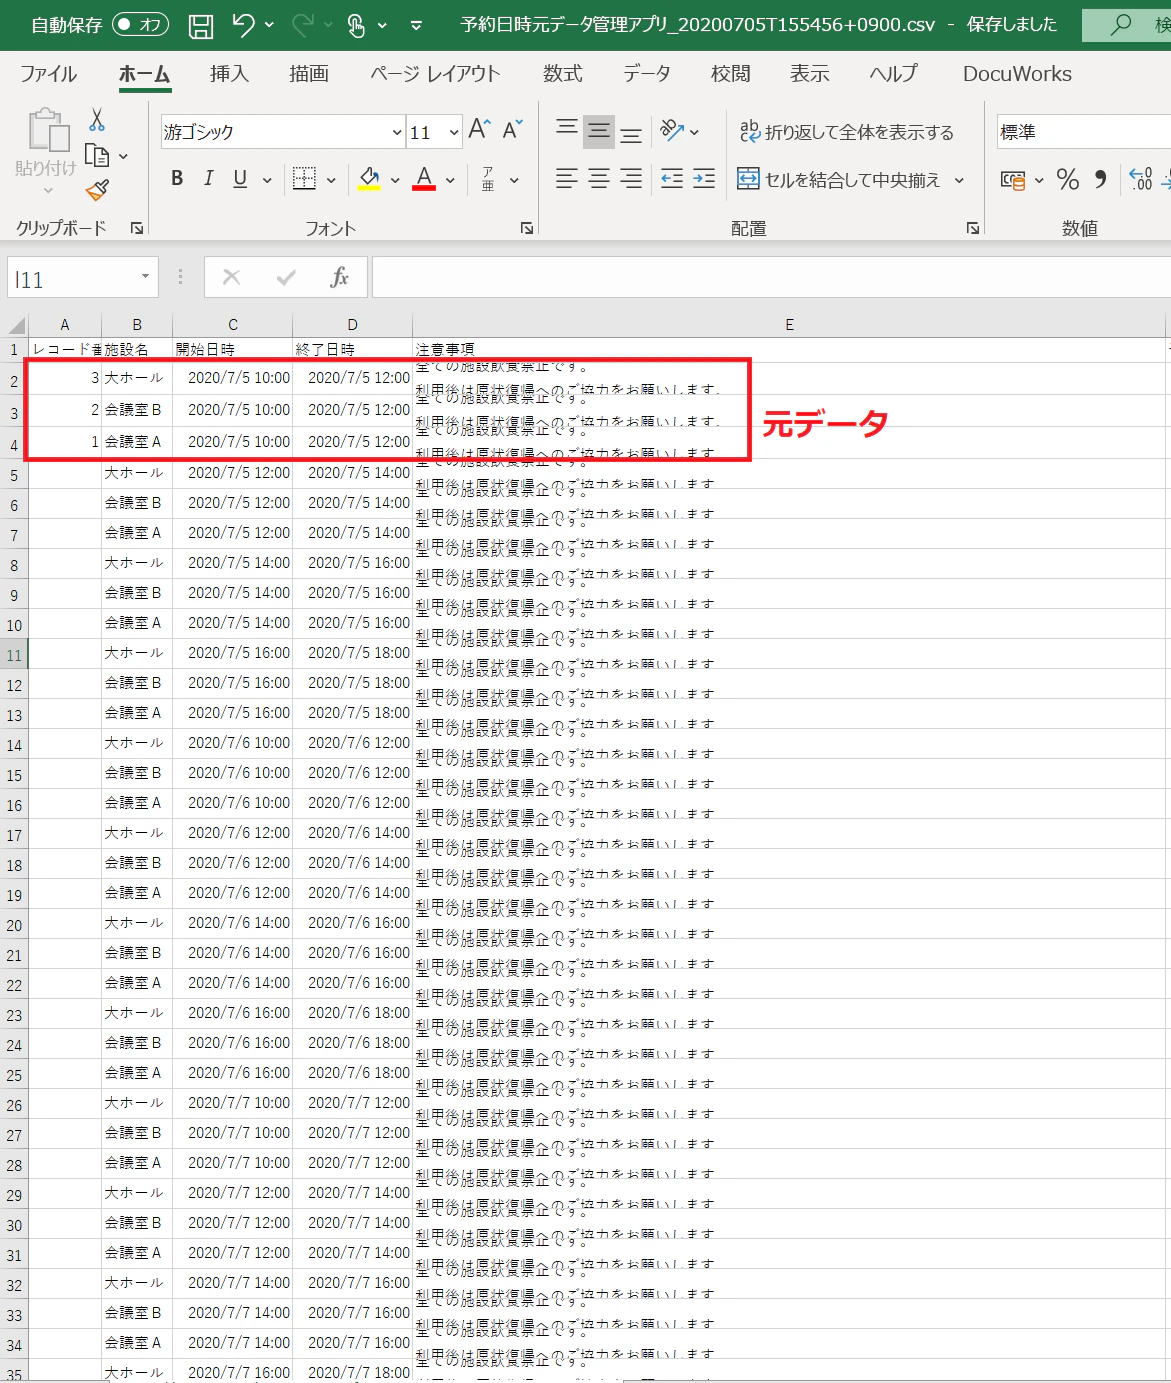Toggle underline formatting
1171x1383 pixels.
coord(240,179)
